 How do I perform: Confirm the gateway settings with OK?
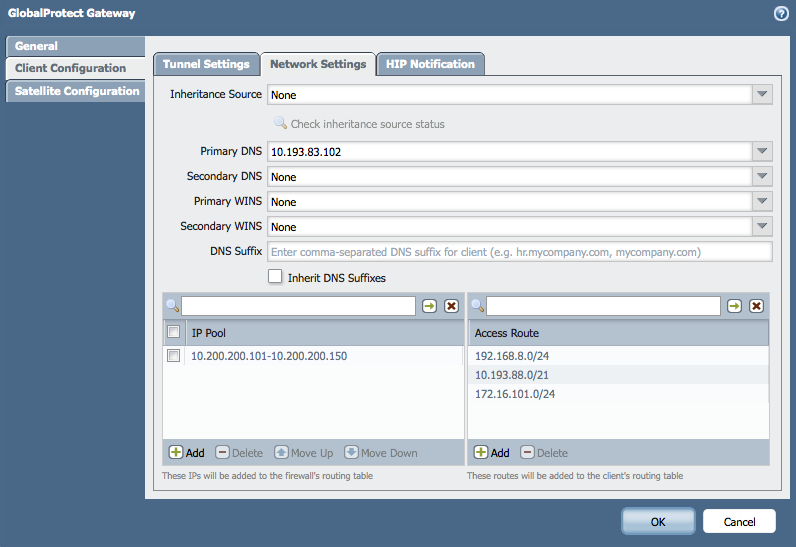(658, 522)
